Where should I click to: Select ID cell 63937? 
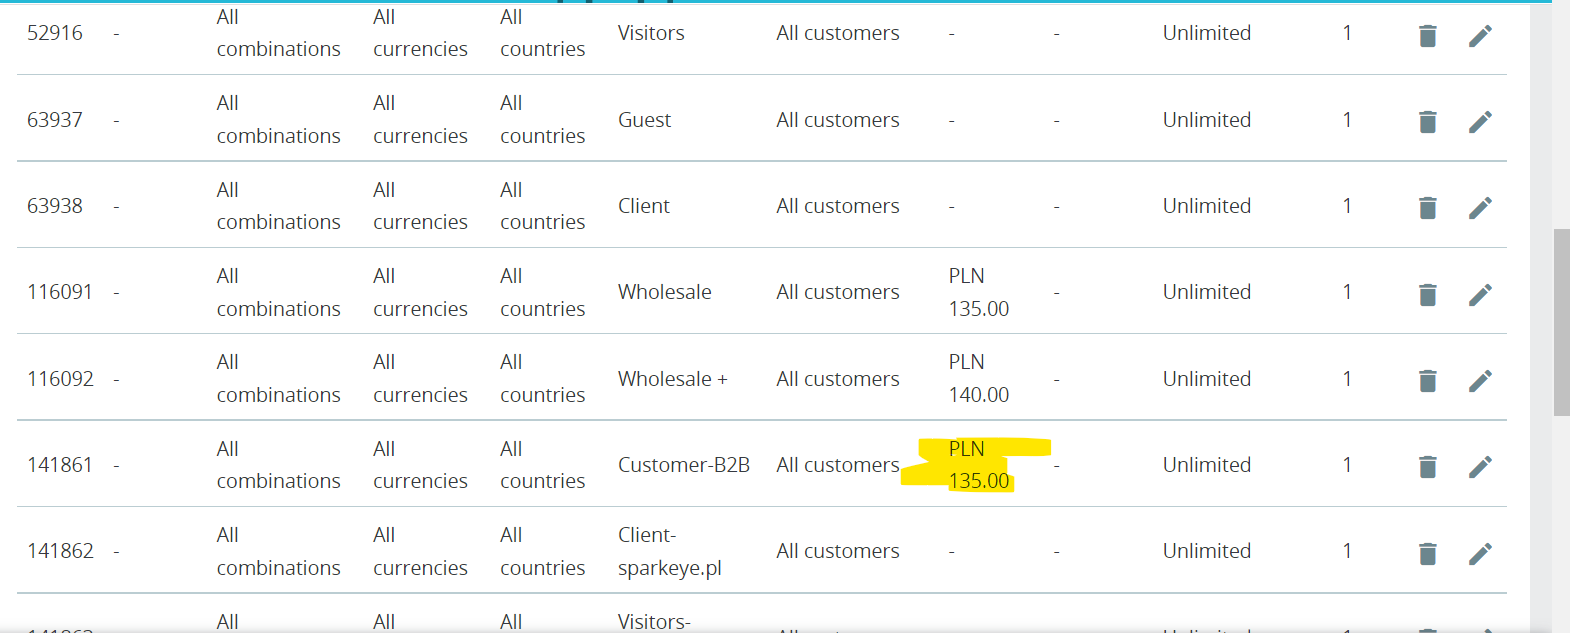pos(55,120)
